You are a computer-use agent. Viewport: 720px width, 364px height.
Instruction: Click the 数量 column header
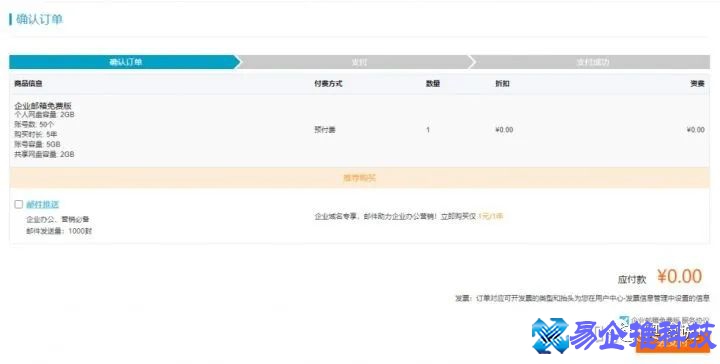[433, 84]
